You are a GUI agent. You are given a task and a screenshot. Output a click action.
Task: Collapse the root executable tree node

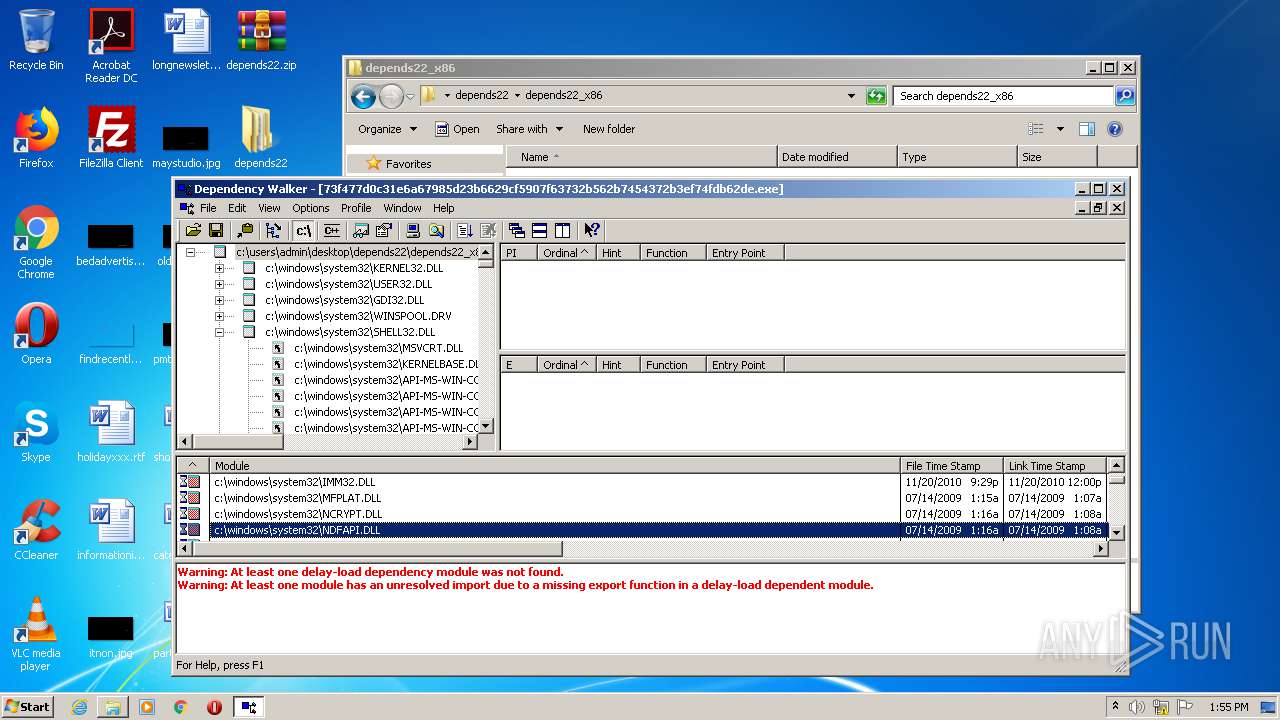pos(190,252)
